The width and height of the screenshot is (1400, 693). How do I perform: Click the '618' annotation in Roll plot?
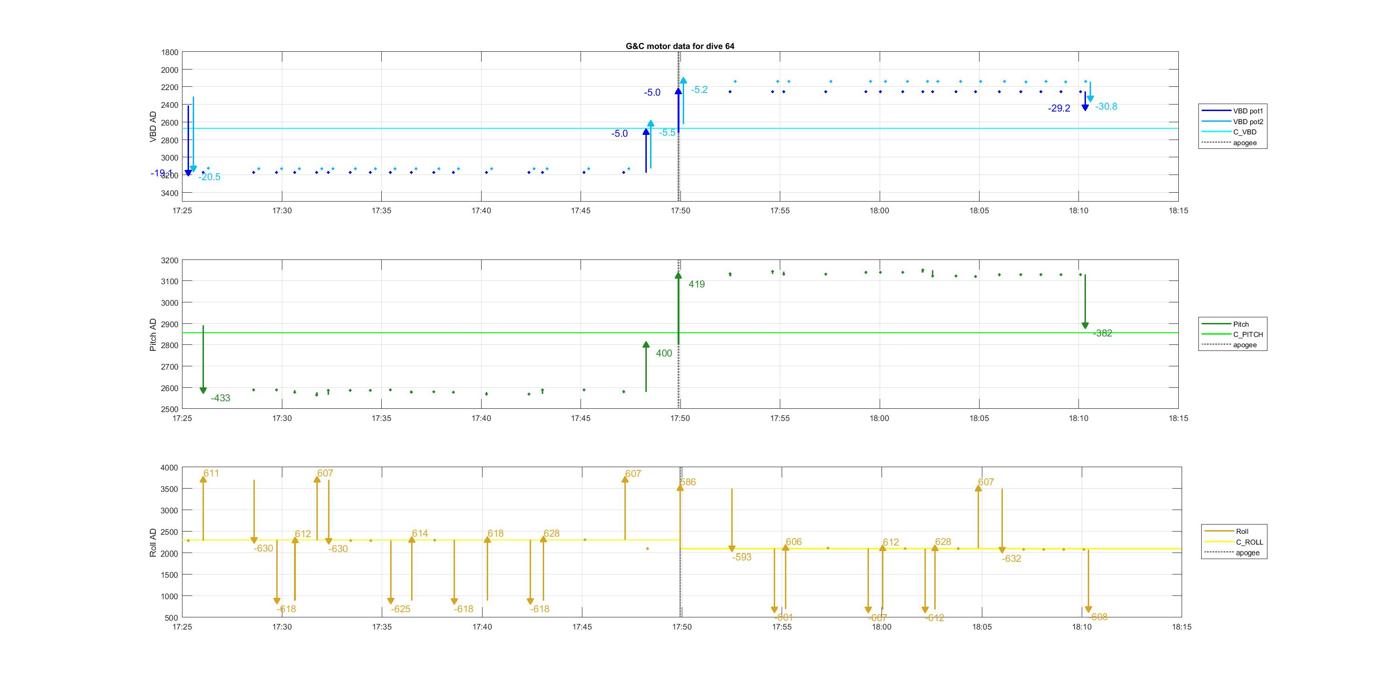[495, 534]
